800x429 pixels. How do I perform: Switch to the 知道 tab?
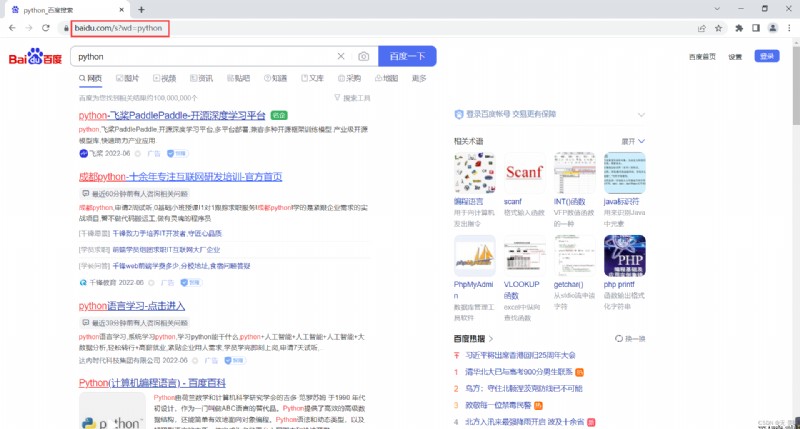(276, 79)
